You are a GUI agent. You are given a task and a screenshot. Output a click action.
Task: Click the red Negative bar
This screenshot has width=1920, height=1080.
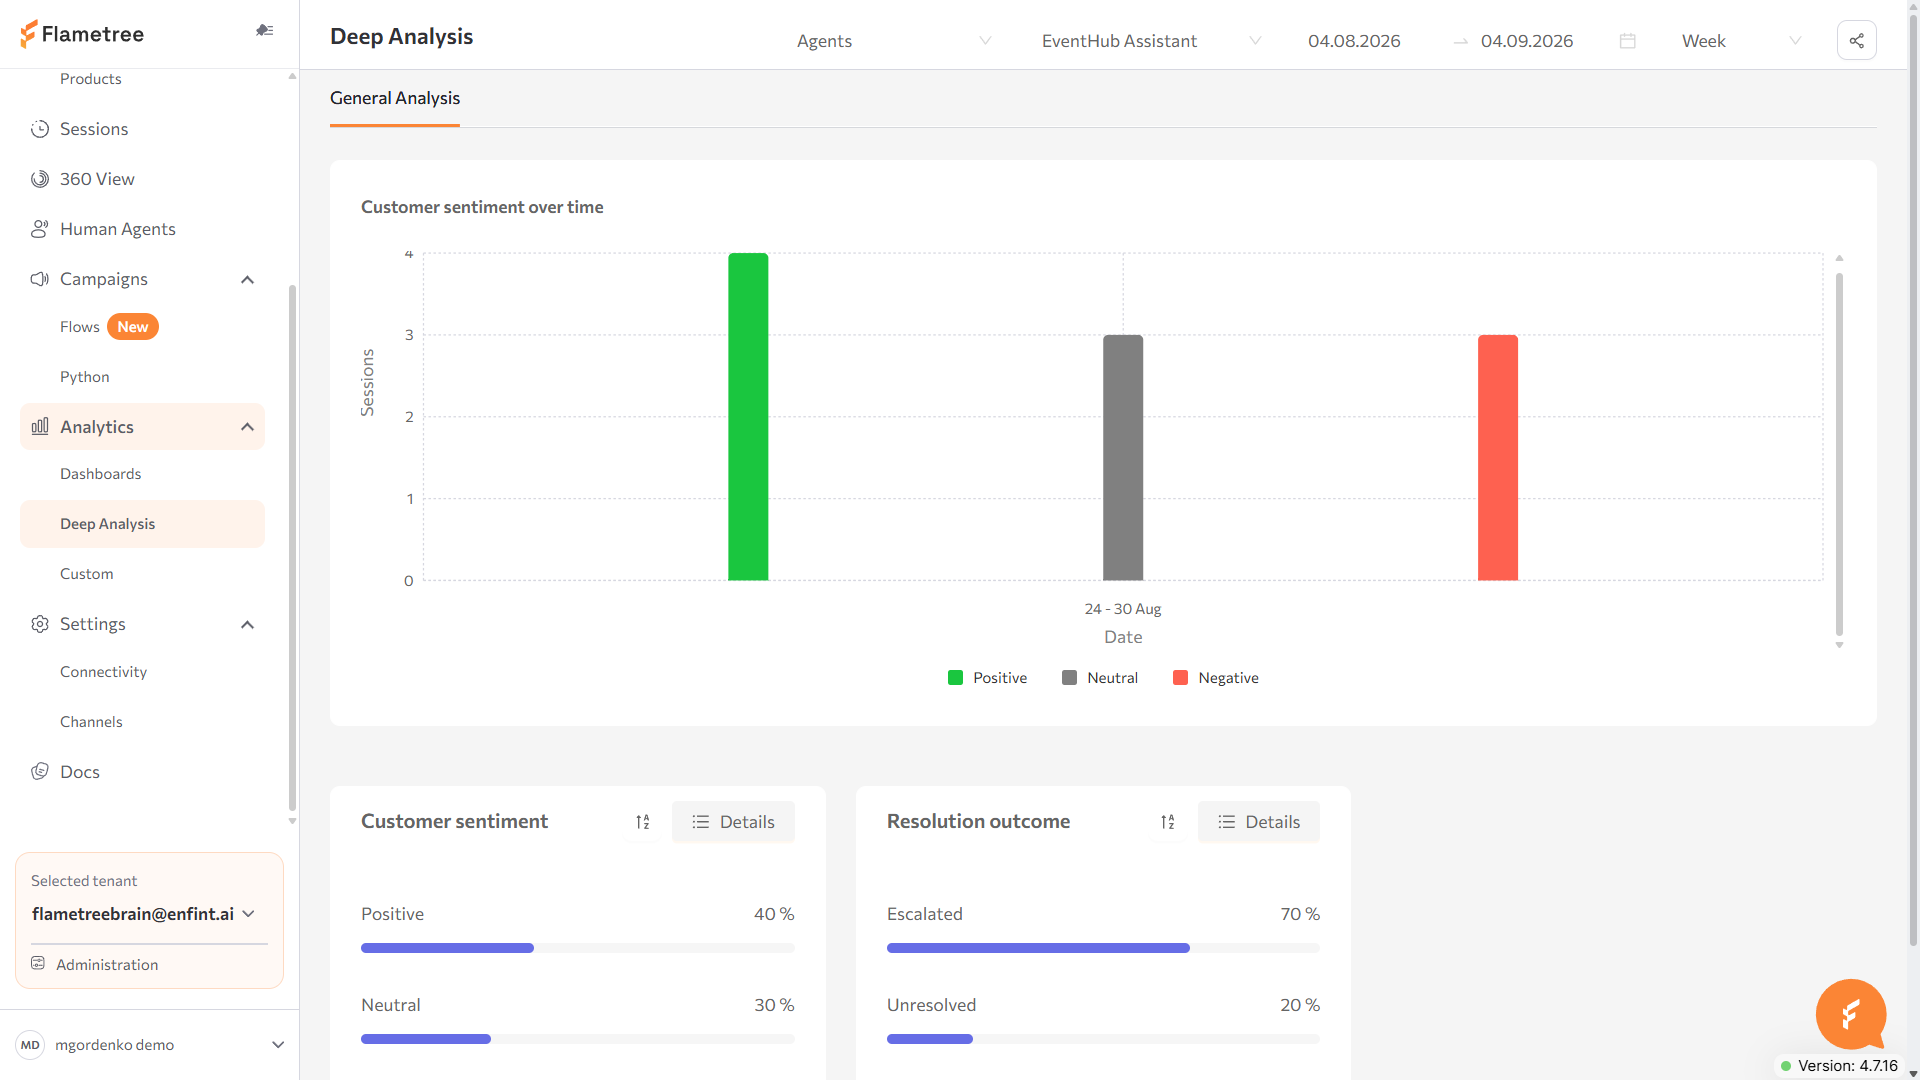pyautogui.click(x=1498, y=458)
